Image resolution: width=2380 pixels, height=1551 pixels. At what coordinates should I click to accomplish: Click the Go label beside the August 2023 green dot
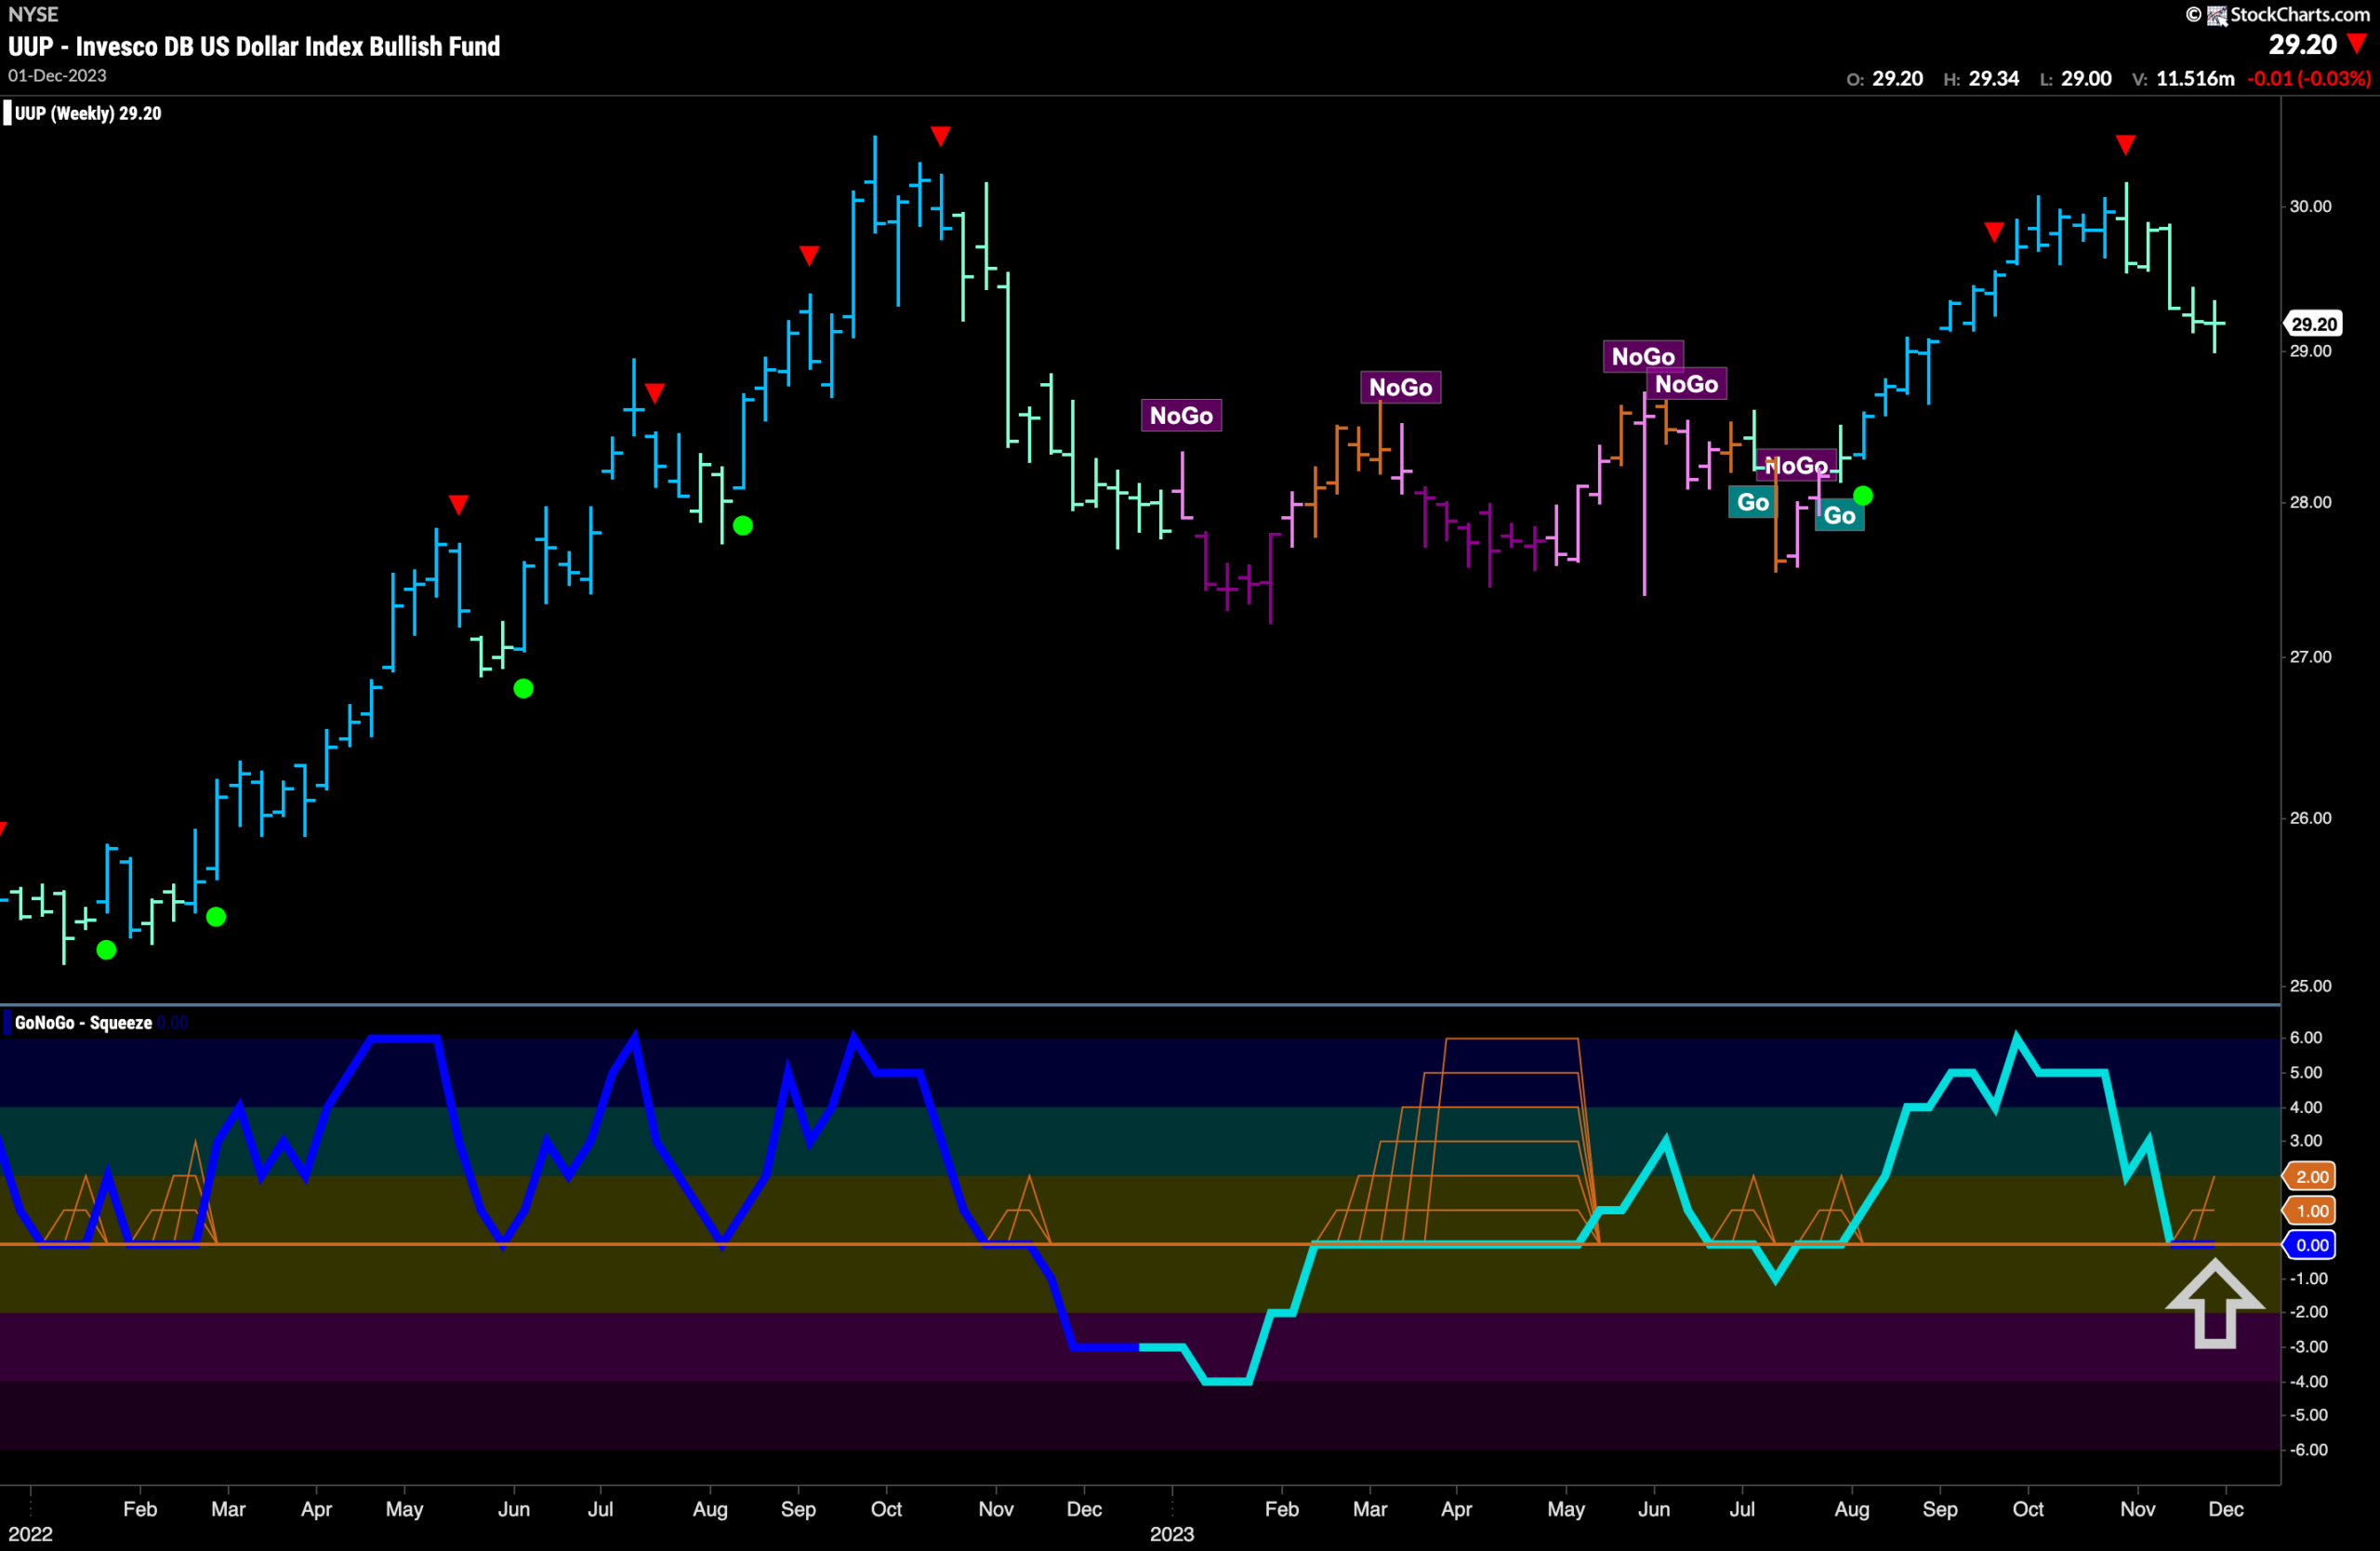[x=1839, y=515]
